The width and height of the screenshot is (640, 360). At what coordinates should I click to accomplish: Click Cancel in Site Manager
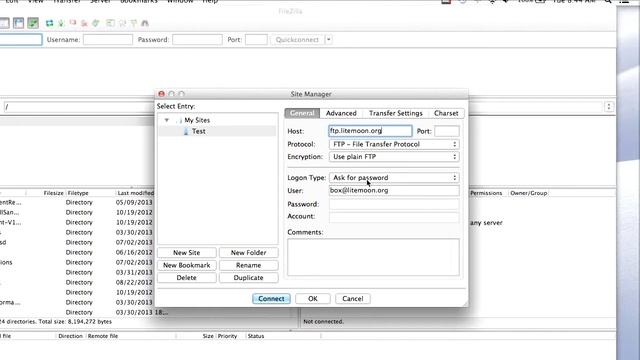[x=353, y=298]
